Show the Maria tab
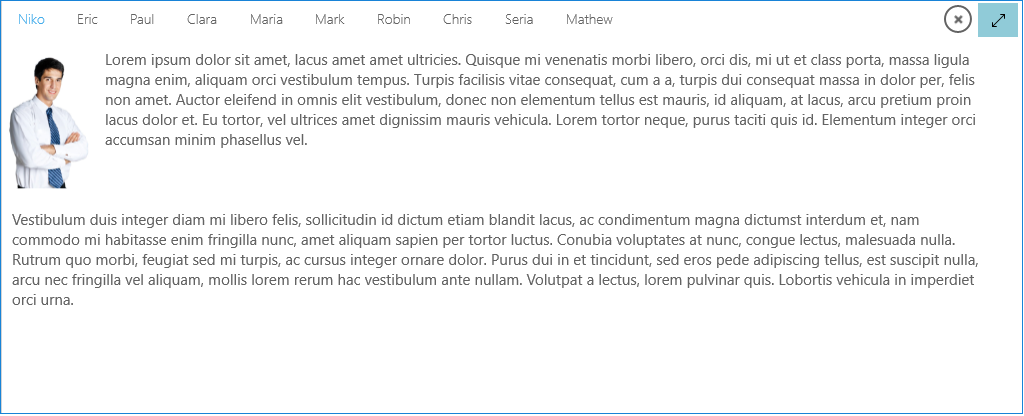1024x416 pixels. click(266, 20)
